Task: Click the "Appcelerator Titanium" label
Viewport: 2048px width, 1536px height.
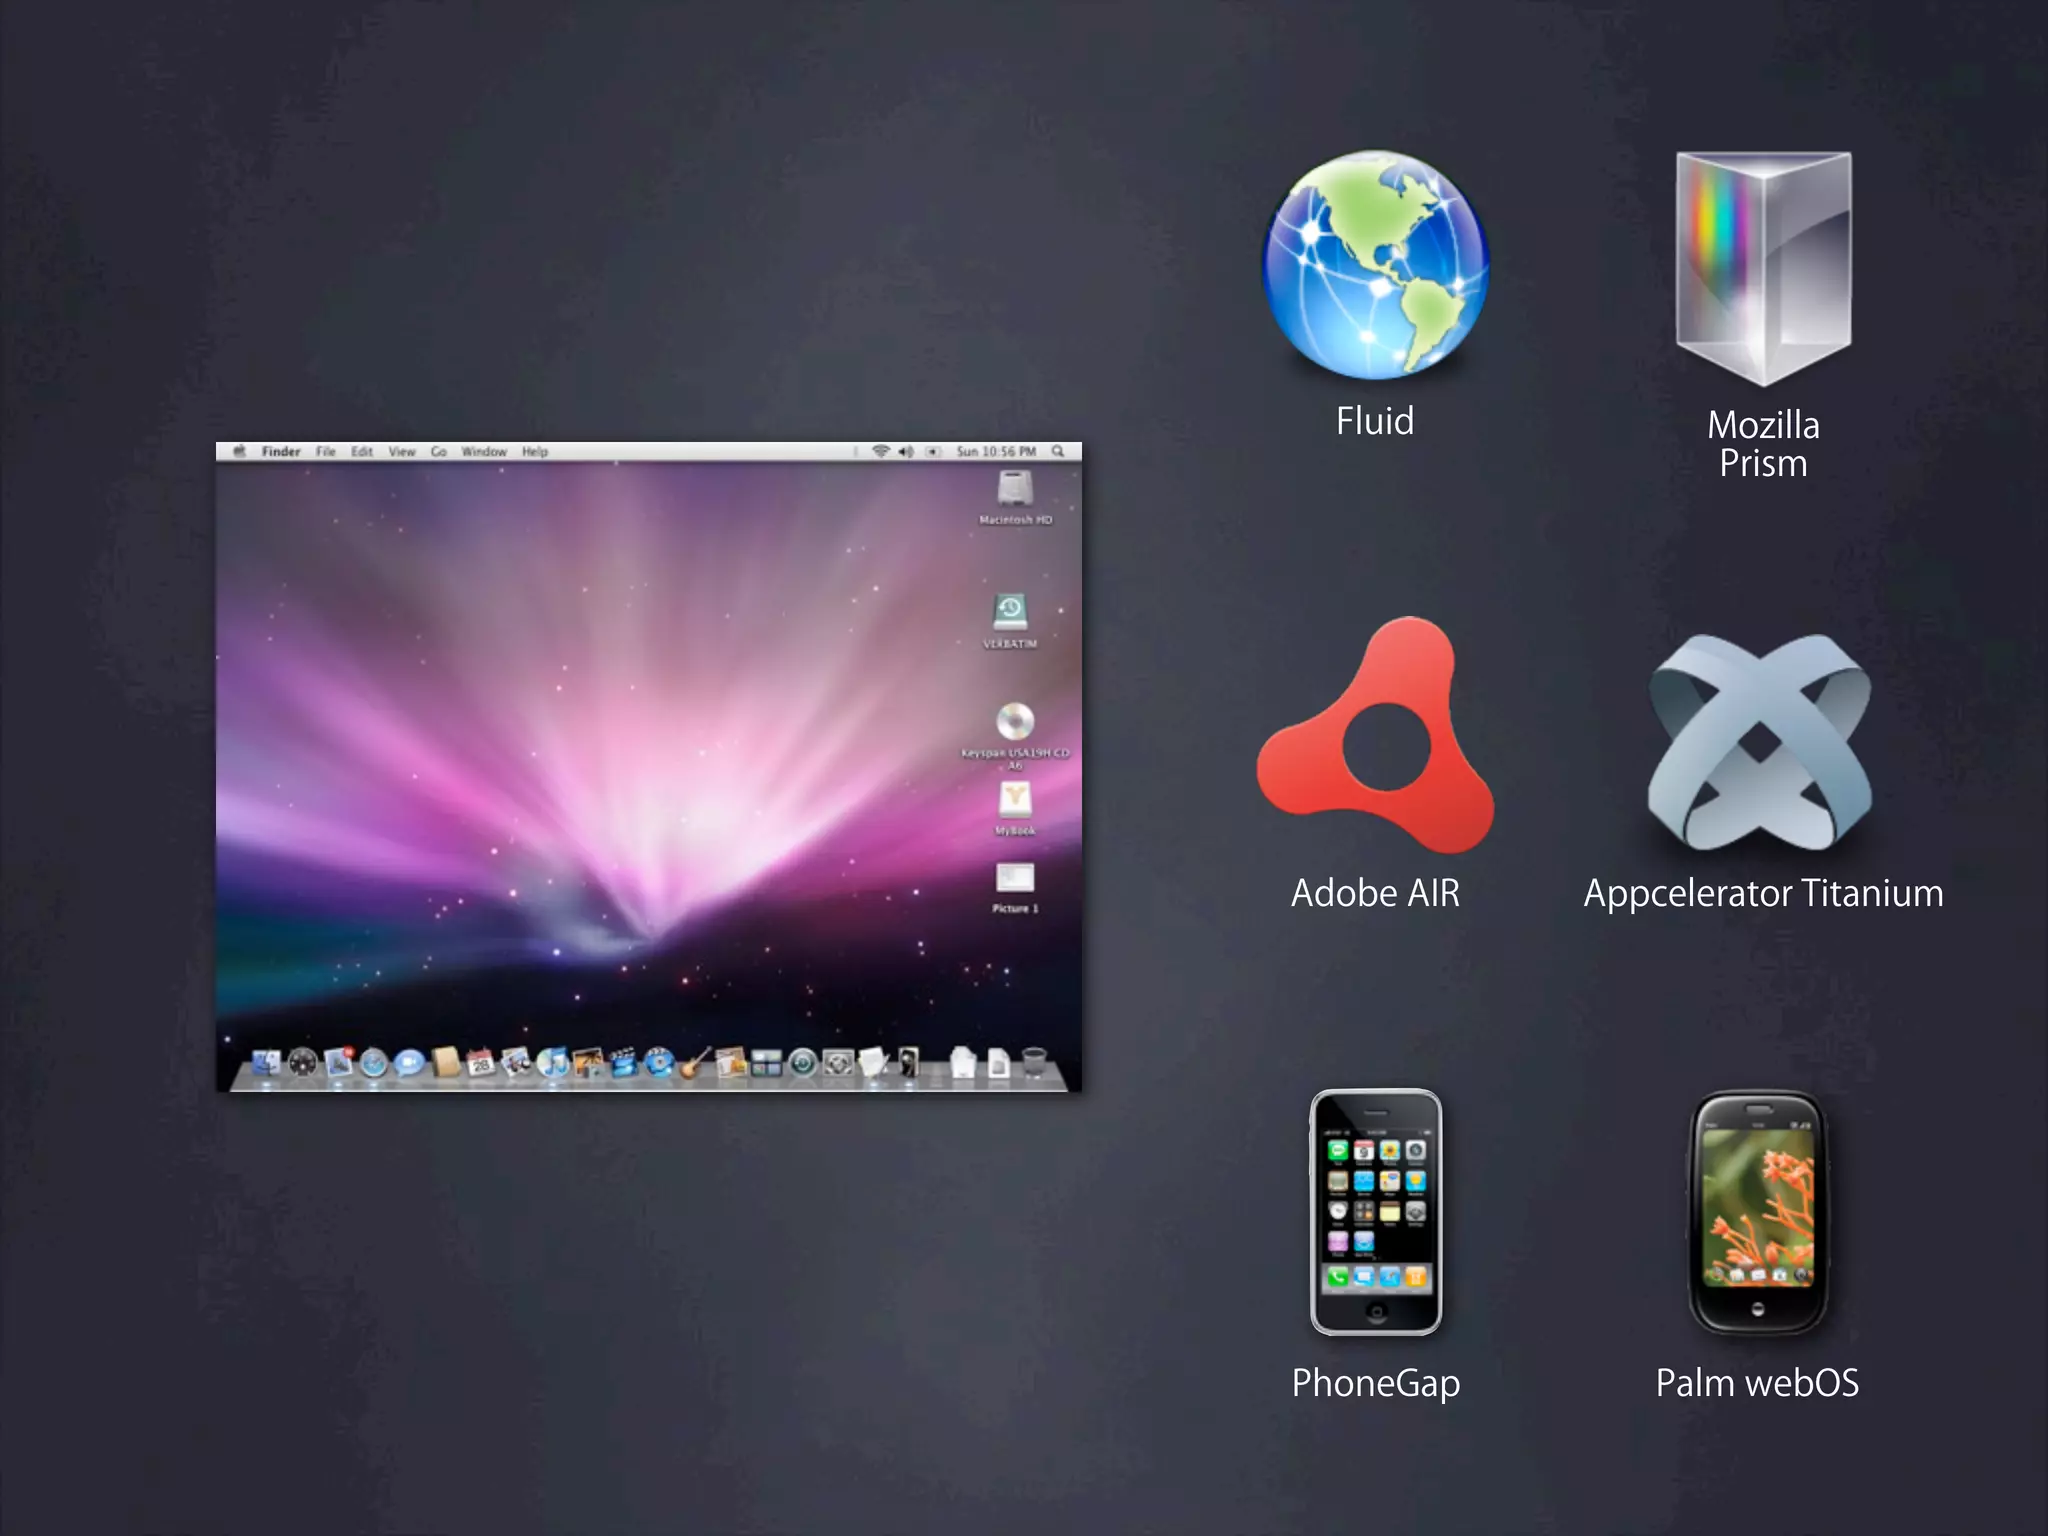Action: click(x=1764, y=894)
